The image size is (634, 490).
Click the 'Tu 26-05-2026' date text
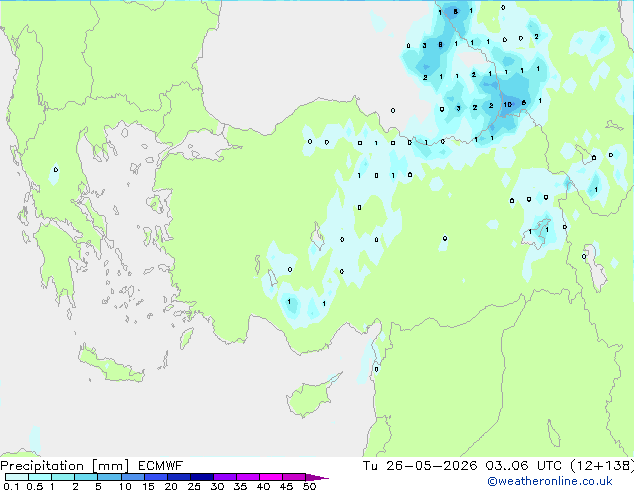coord(420,466)
